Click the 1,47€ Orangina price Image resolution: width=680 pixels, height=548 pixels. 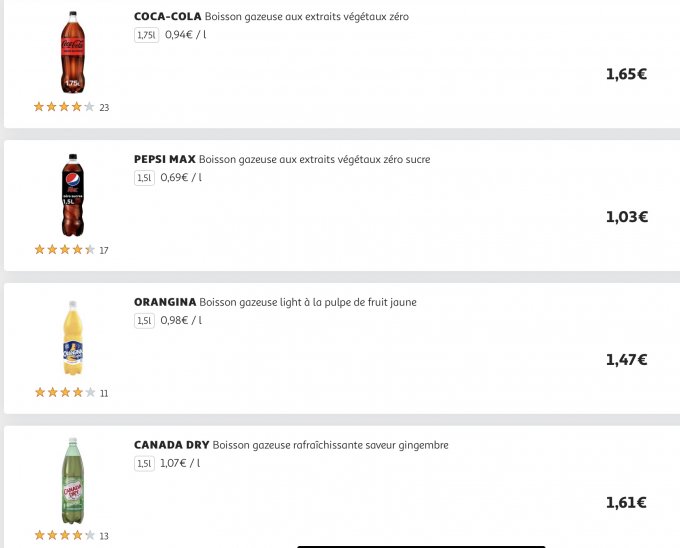(626, 360)
